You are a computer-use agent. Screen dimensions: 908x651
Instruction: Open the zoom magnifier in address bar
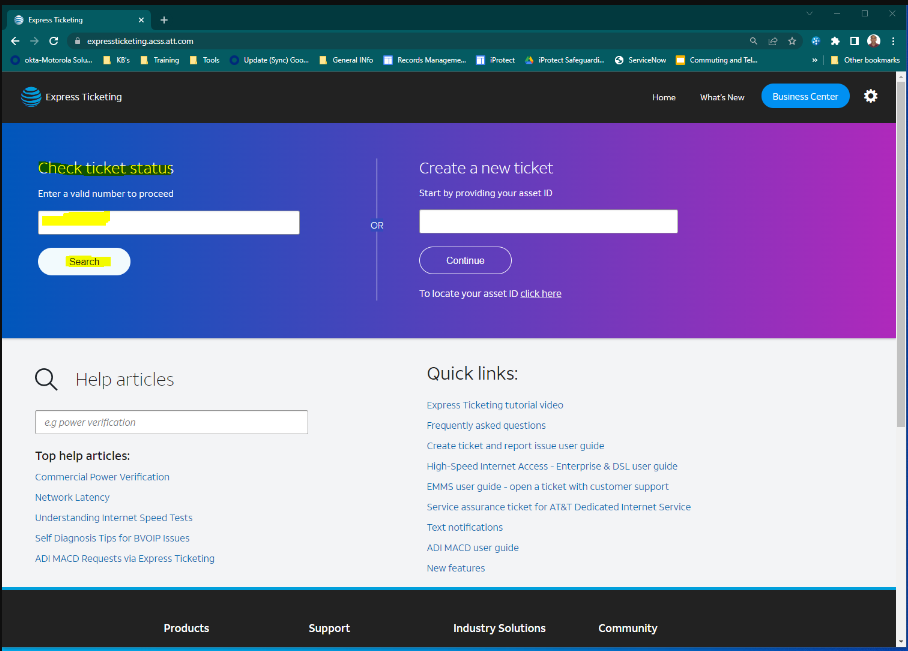[753, 41]
